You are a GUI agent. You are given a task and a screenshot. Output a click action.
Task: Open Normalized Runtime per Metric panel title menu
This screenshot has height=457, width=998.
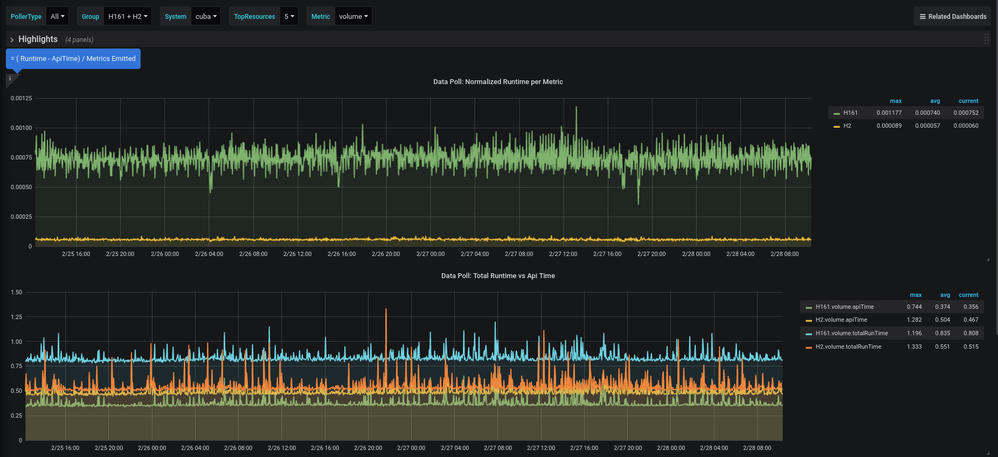pyautogui.click(x=498, y=81)
